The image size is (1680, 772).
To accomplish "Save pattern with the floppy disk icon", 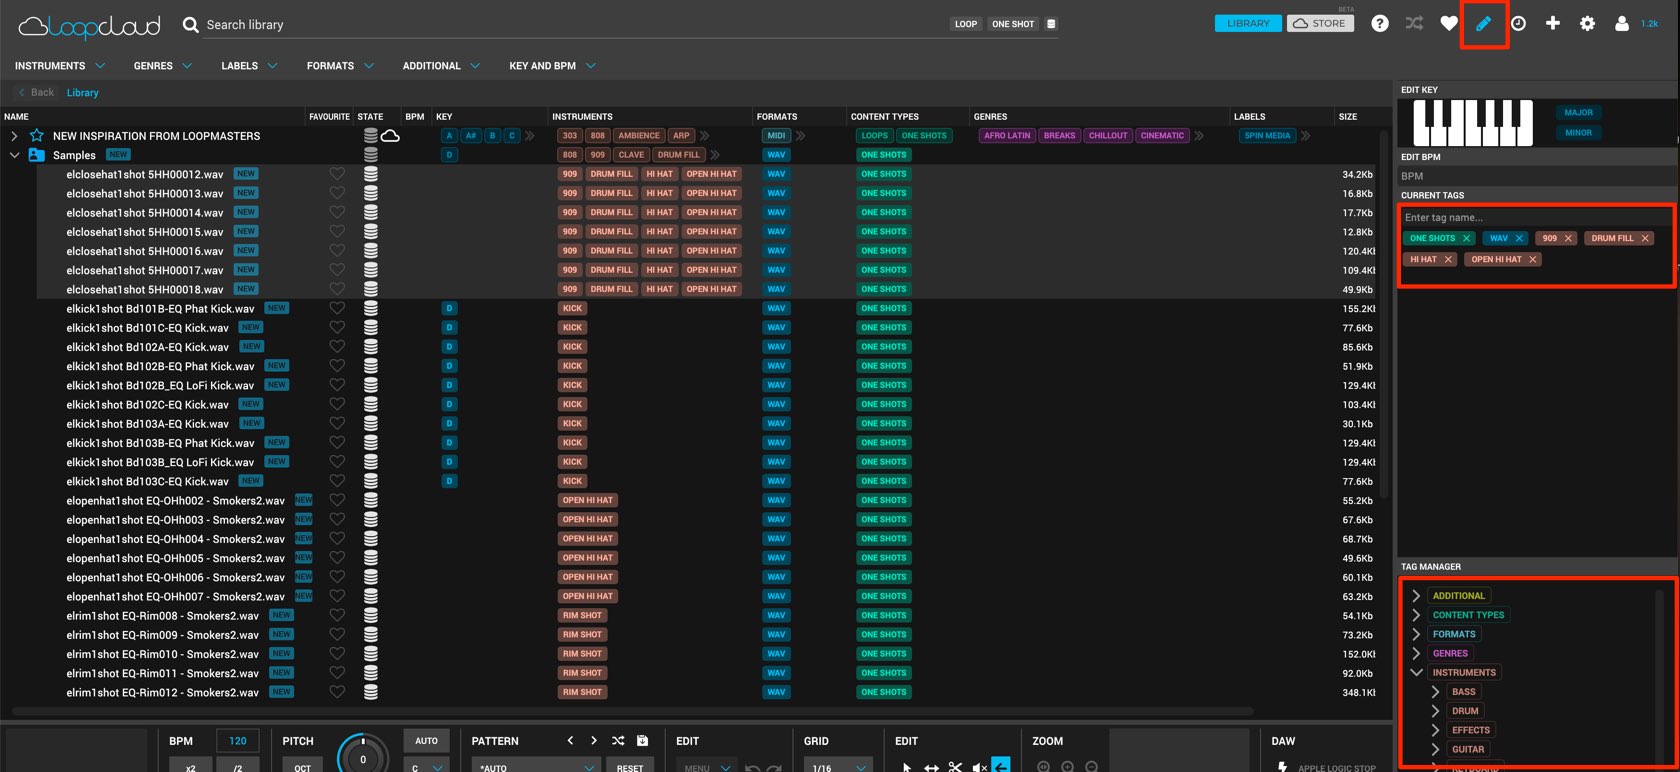I will click(642, 741).
